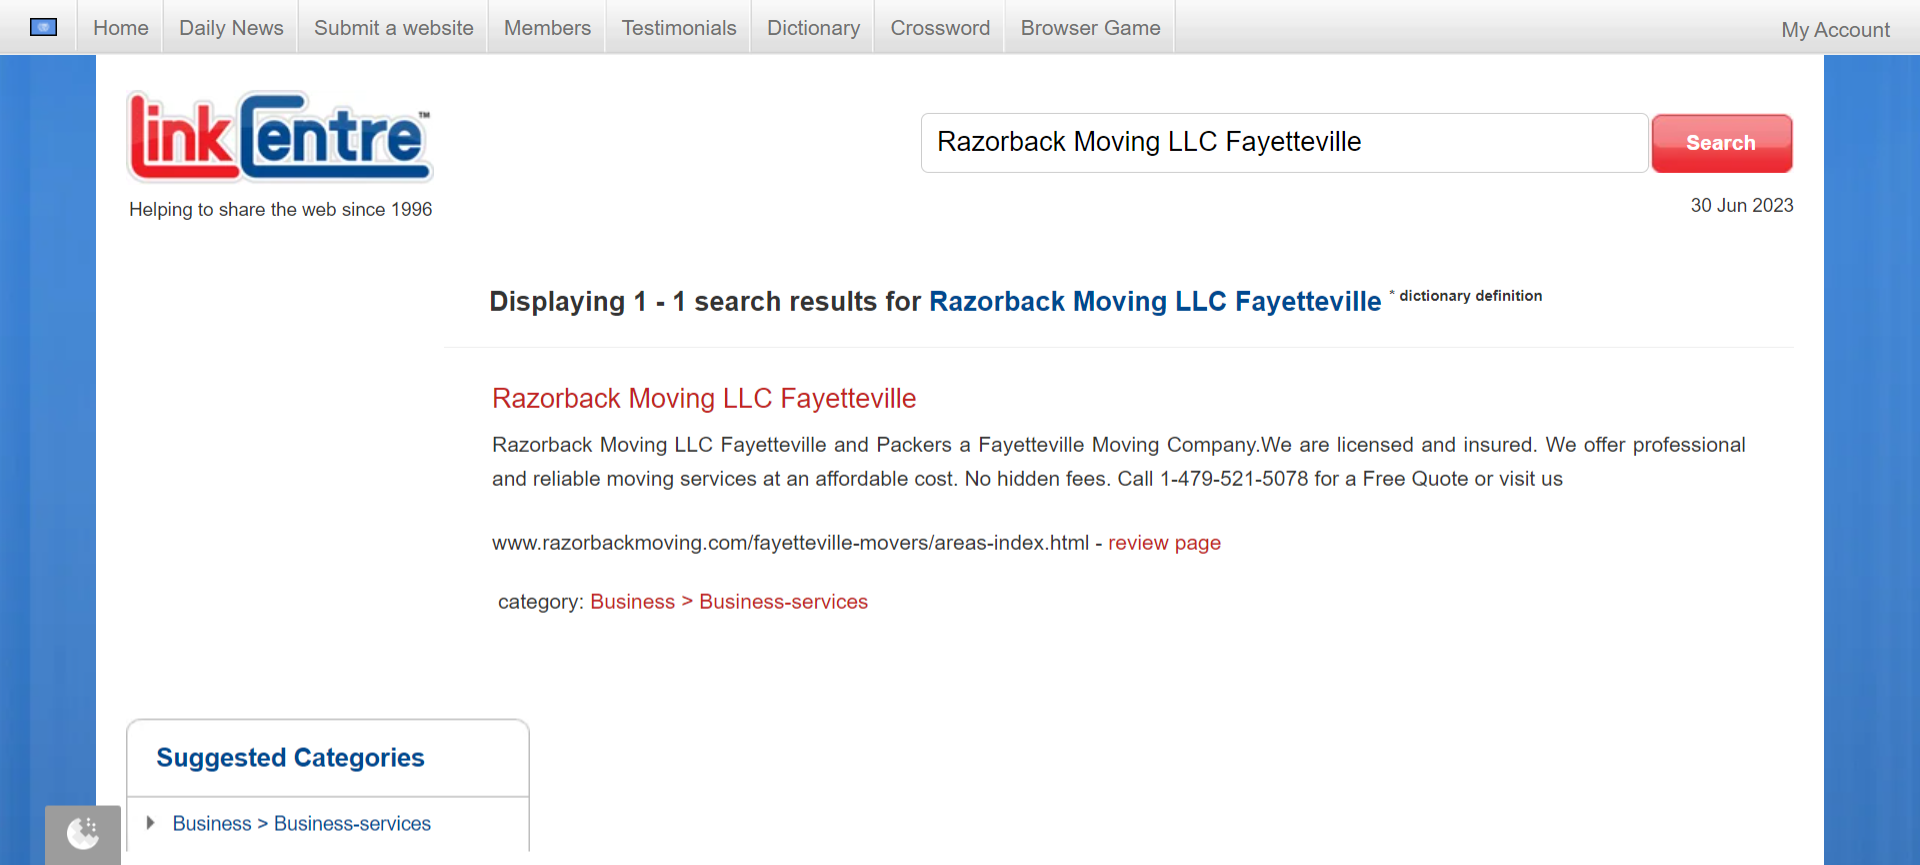
Task: Open the Crossword page
Action: point(940,28)
